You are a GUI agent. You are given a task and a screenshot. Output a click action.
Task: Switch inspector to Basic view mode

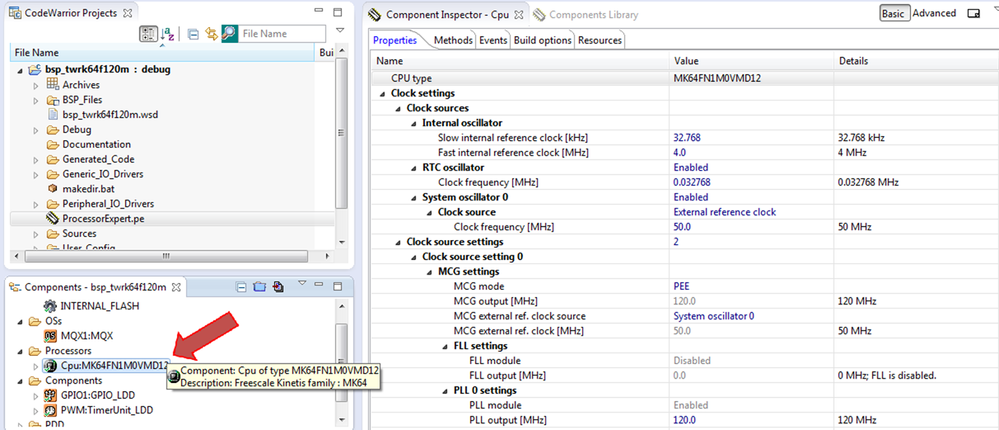point(893,13)
